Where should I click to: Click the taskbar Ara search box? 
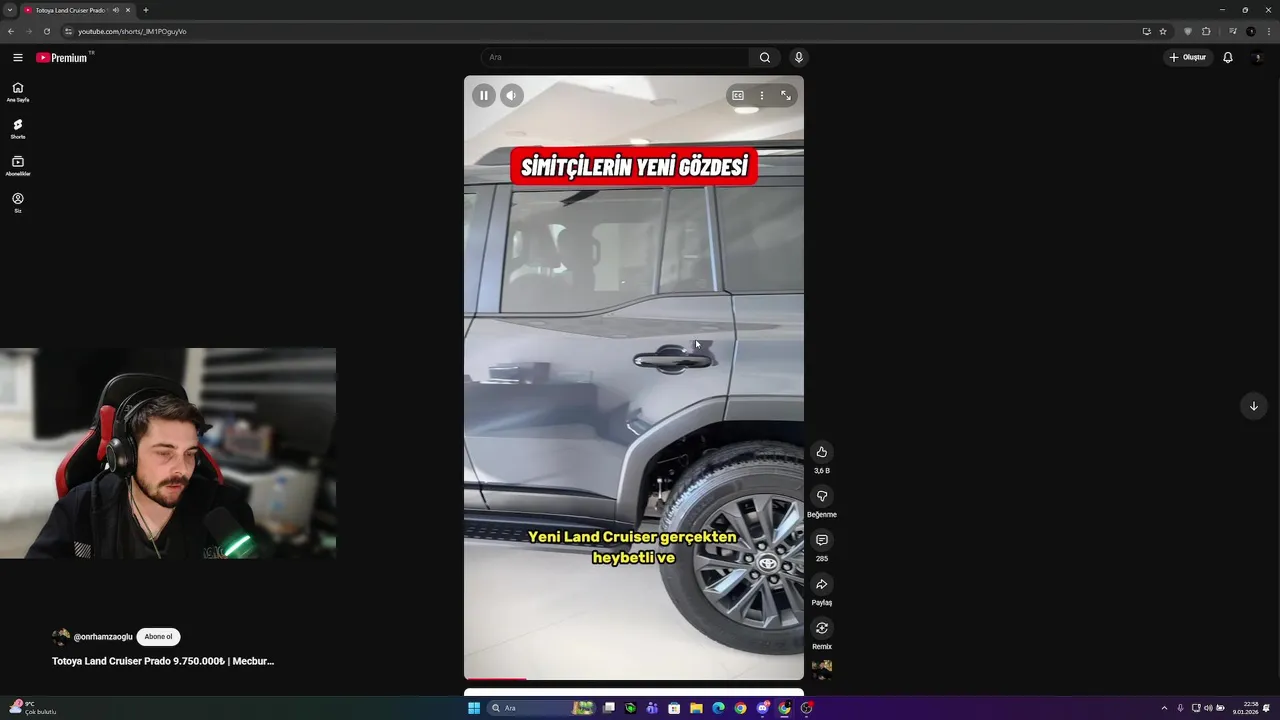[541, 708]
